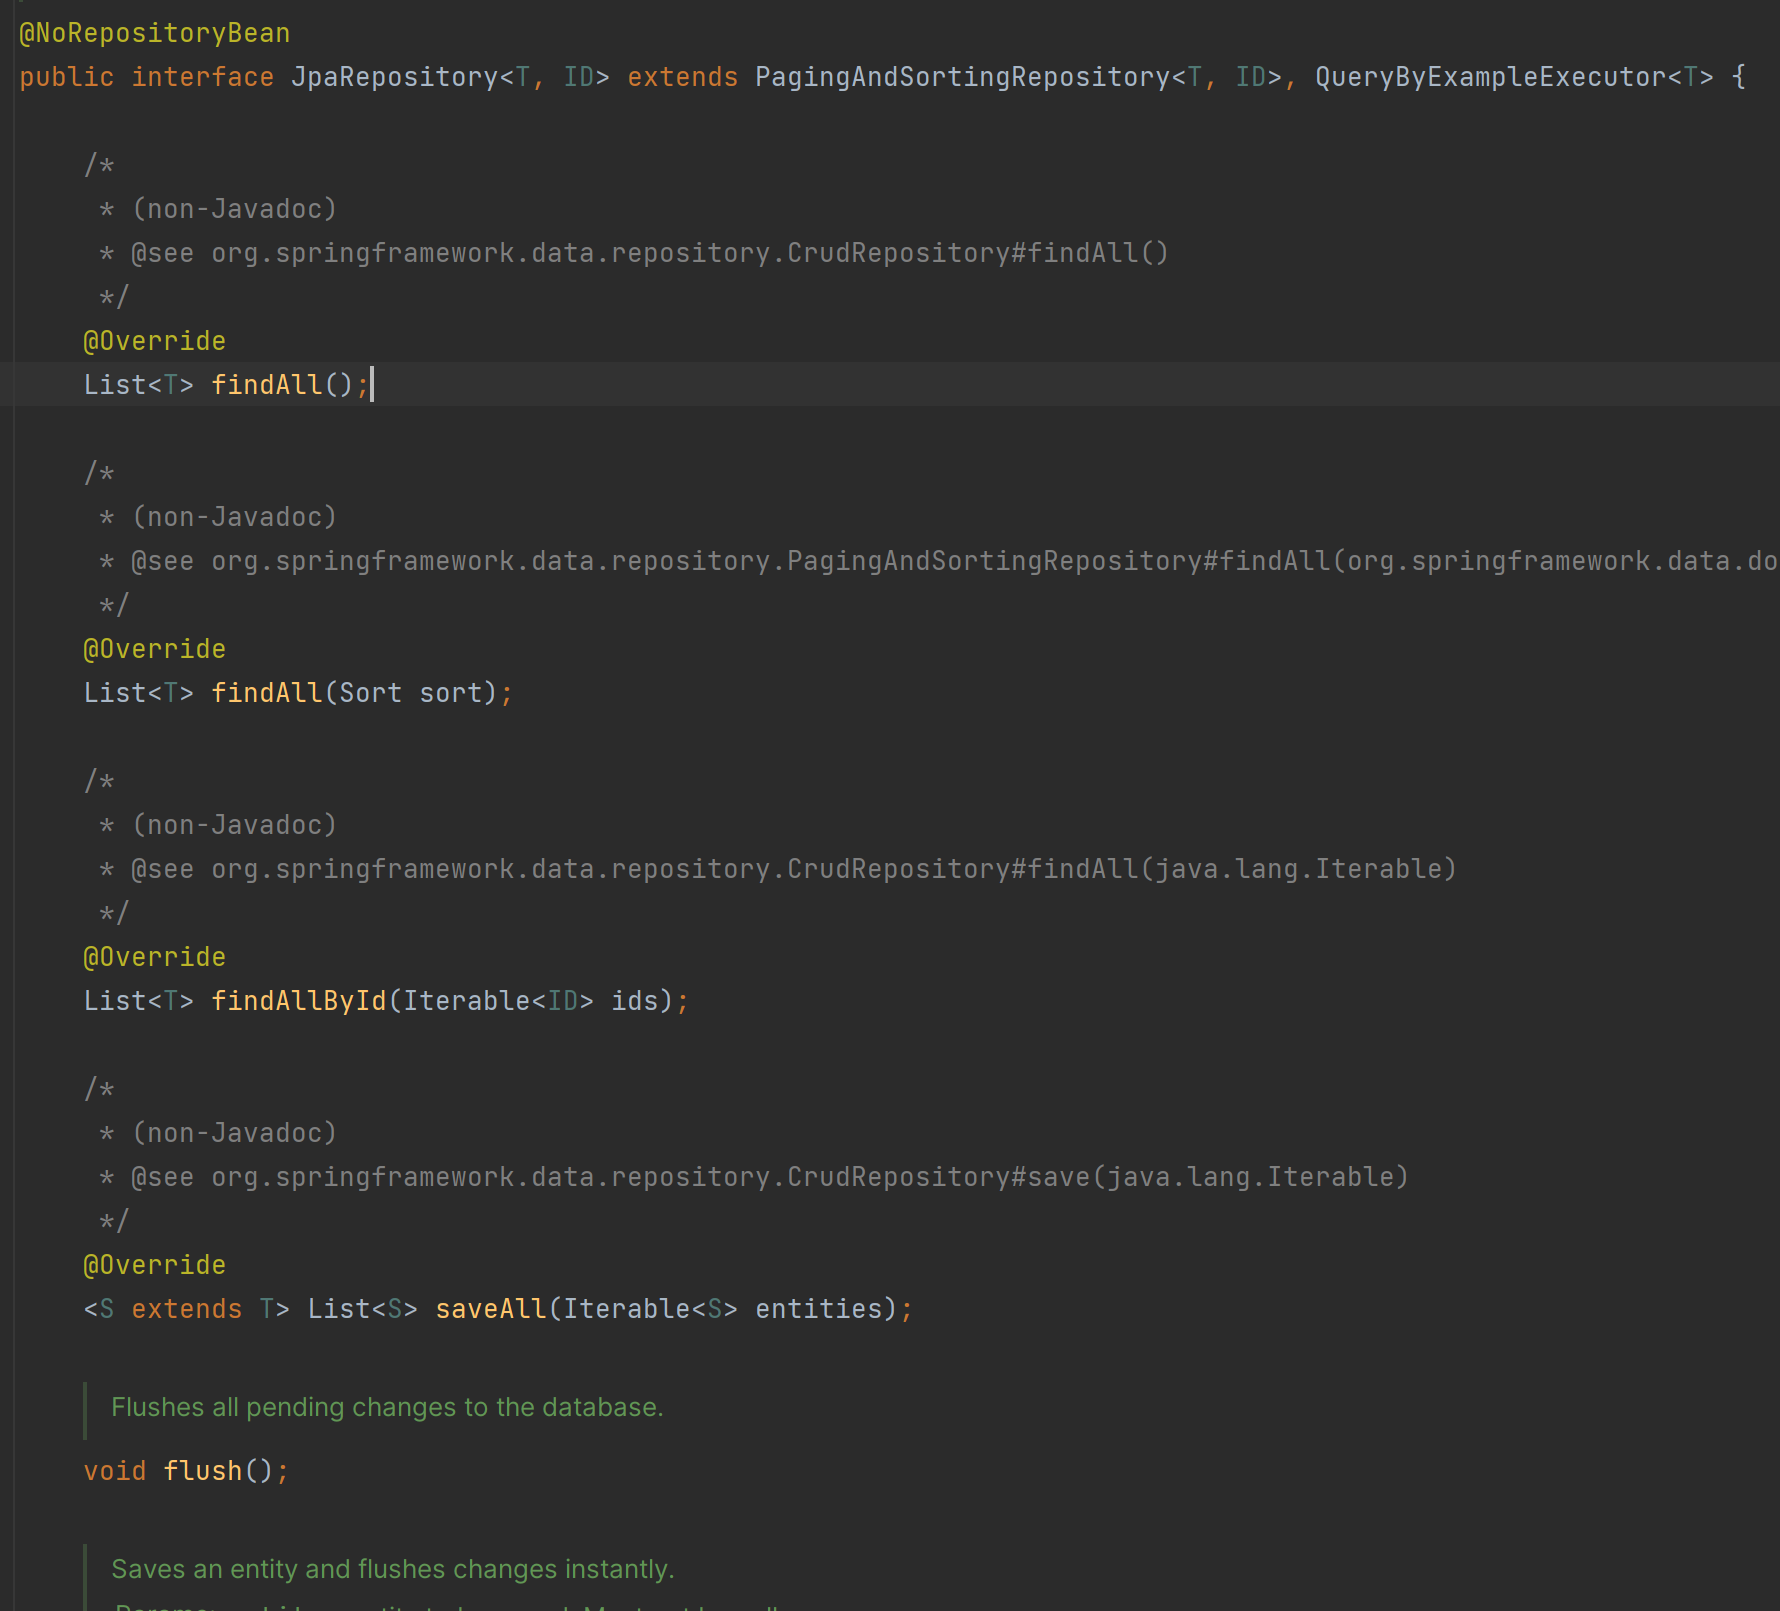Click the flush method name

click(x=203, y=1471)
